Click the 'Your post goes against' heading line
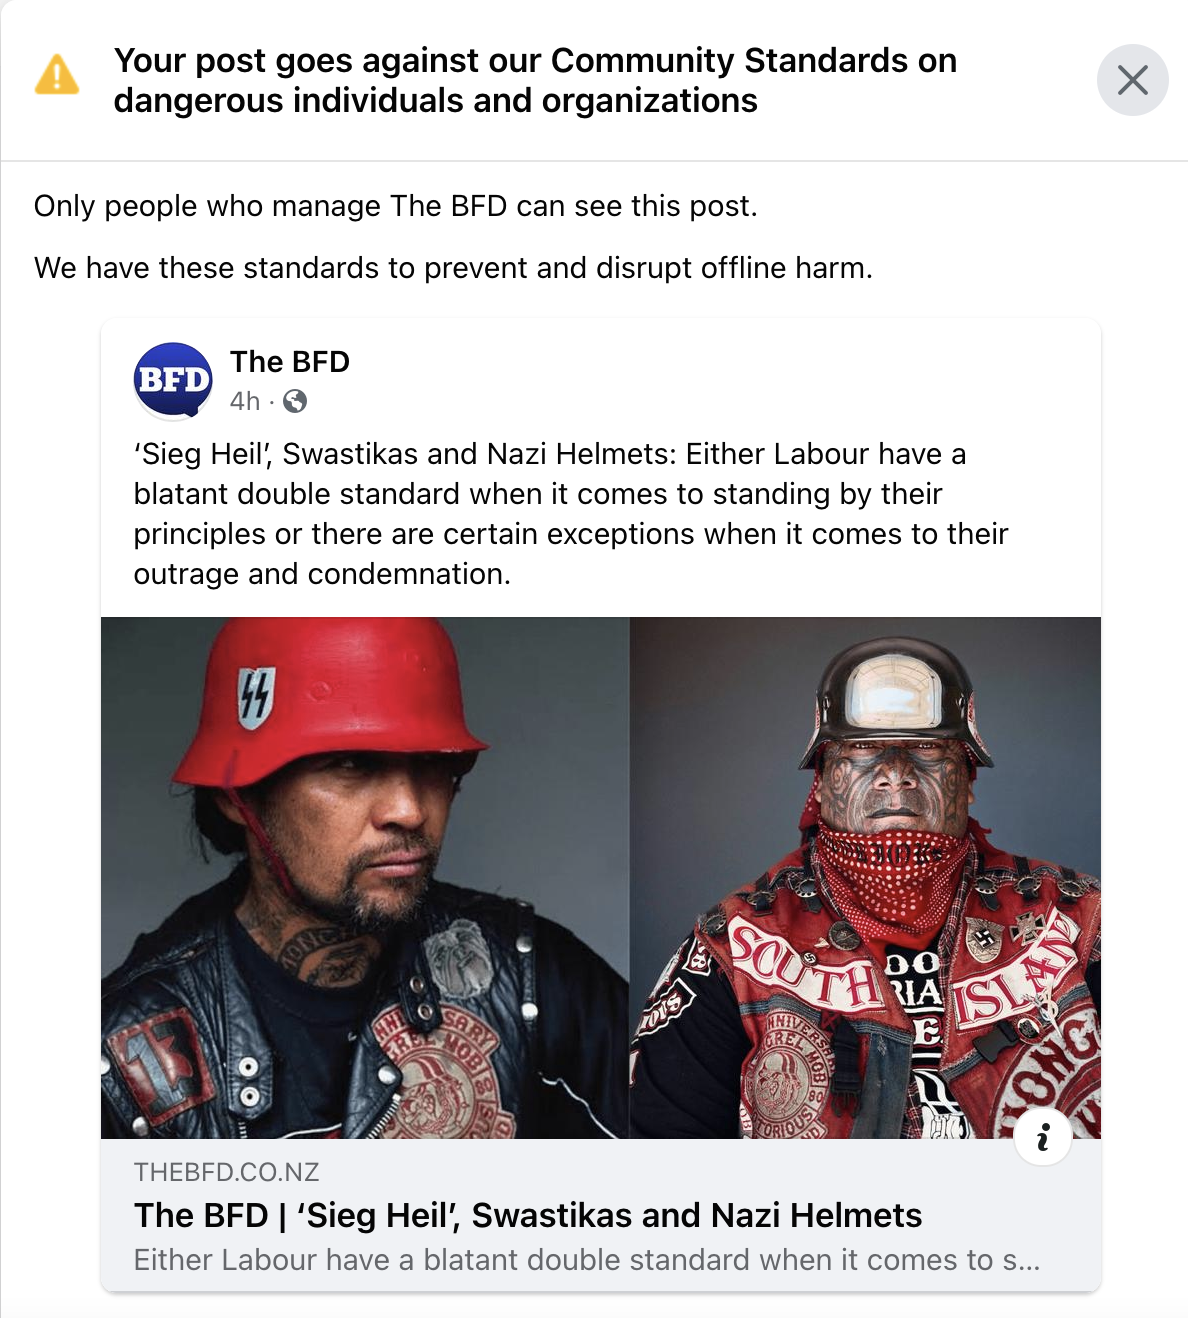The image size is (1188, 1318). pos(535,60)
